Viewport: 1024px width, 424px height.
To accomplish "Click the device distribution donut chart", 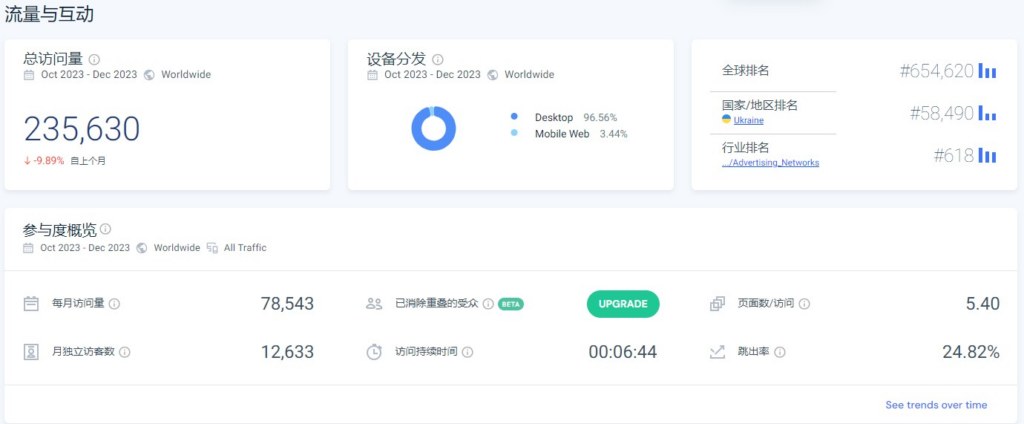I will [434, 129].
